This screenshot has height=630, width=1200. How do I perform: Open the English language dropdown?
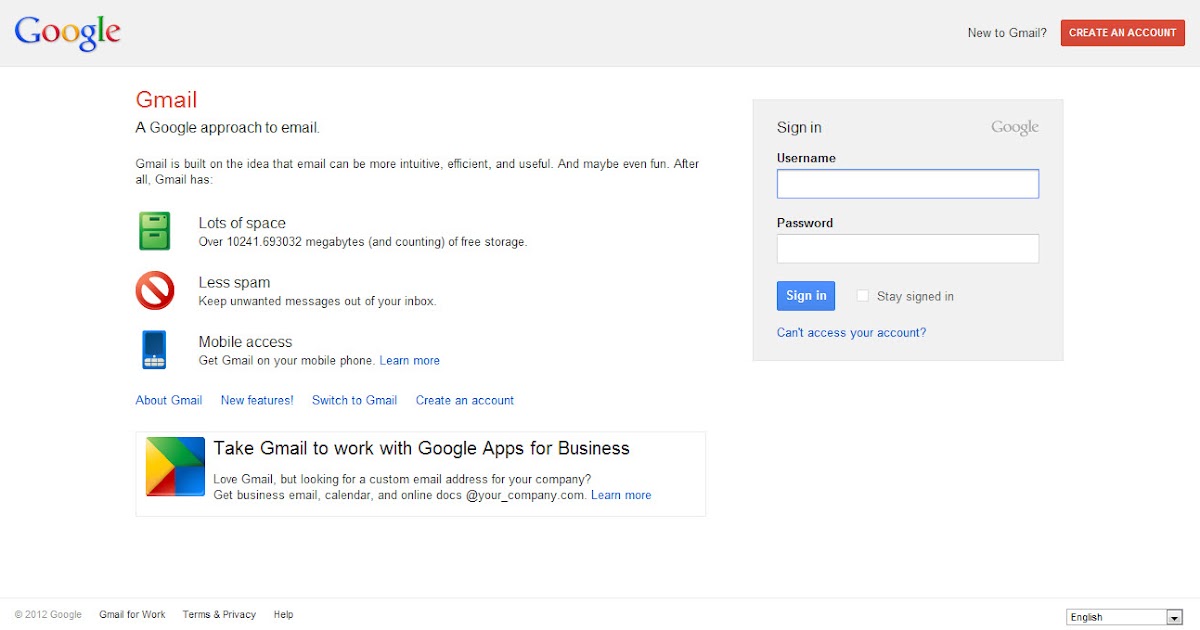(1124, 617)
